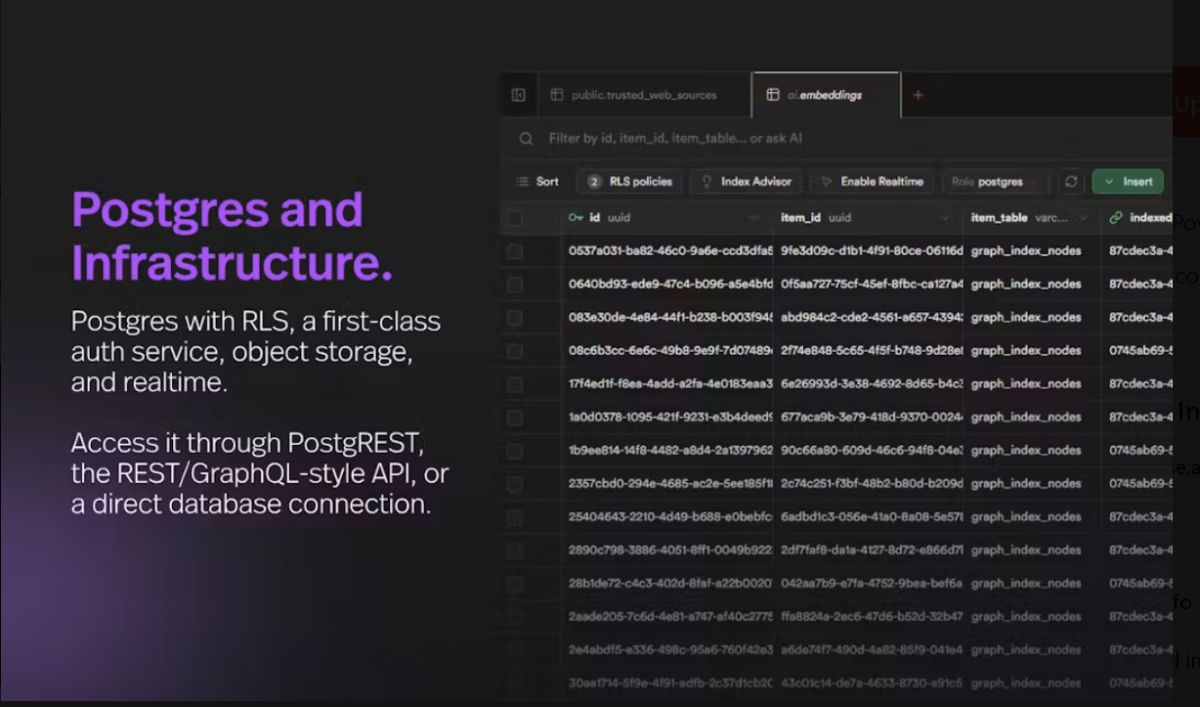Expand the item_table column header menu
This screenshot has width=1200, height=707.
point(1084,218)
